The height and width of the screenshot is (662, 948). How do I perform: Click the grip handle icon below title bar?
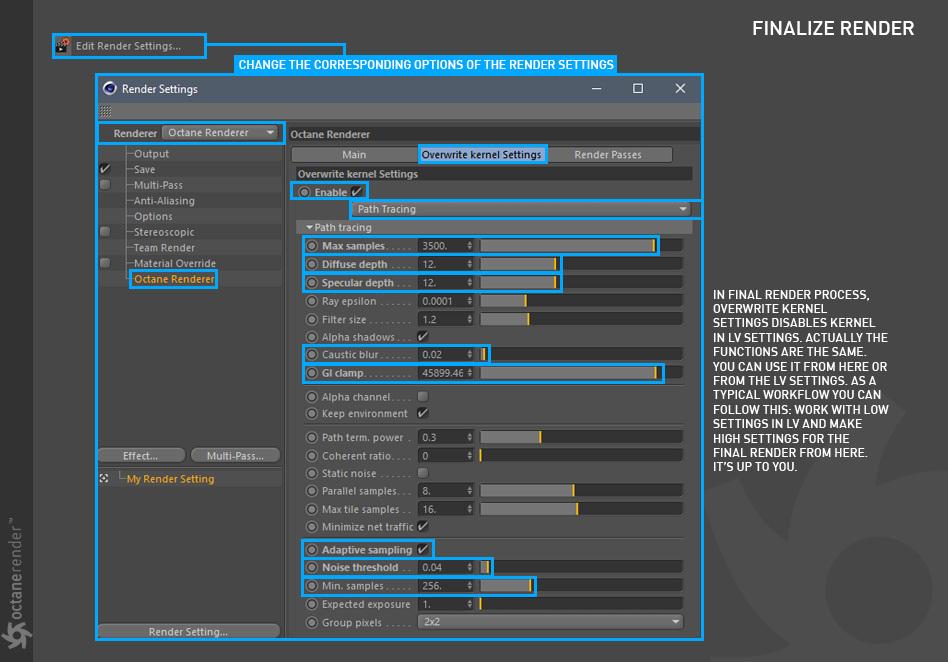point(105,111)
